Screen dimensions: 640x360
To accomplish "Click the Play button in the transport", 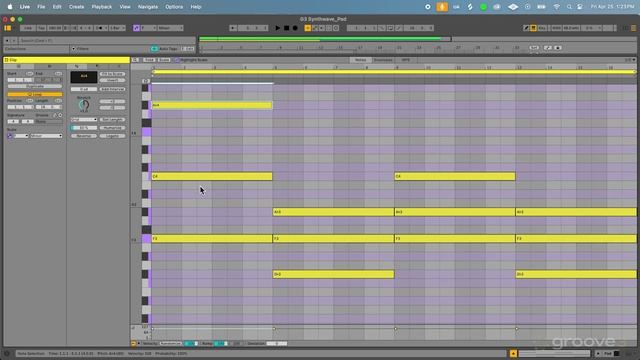I will 278,28.
